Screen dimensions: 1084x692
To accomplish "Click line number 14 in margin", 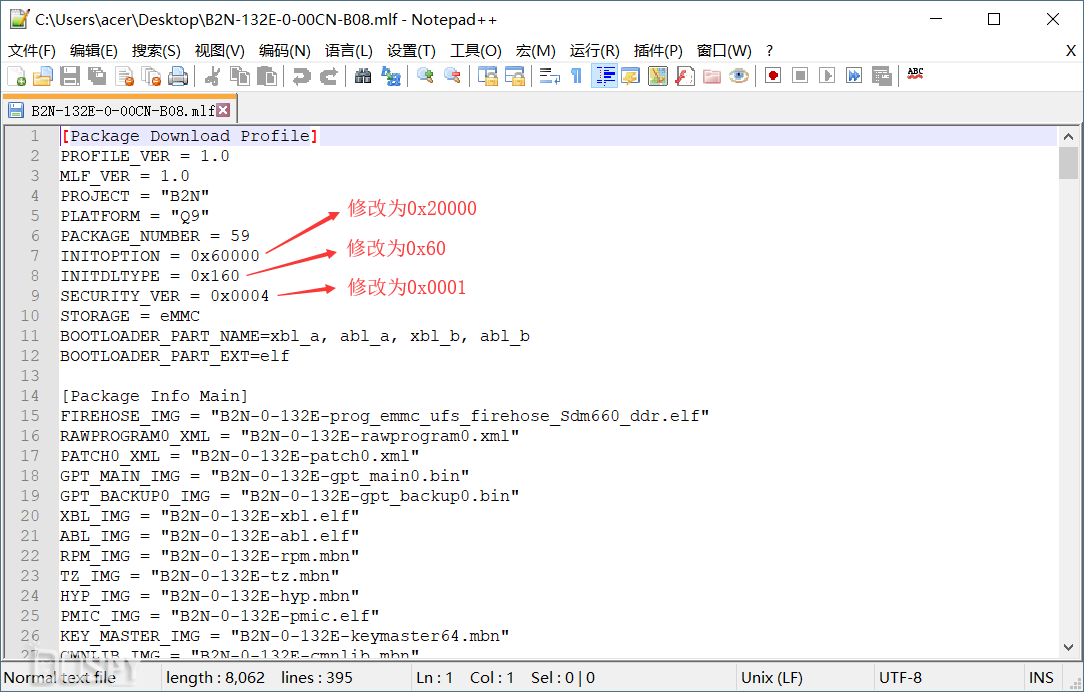I will (30, 396).
